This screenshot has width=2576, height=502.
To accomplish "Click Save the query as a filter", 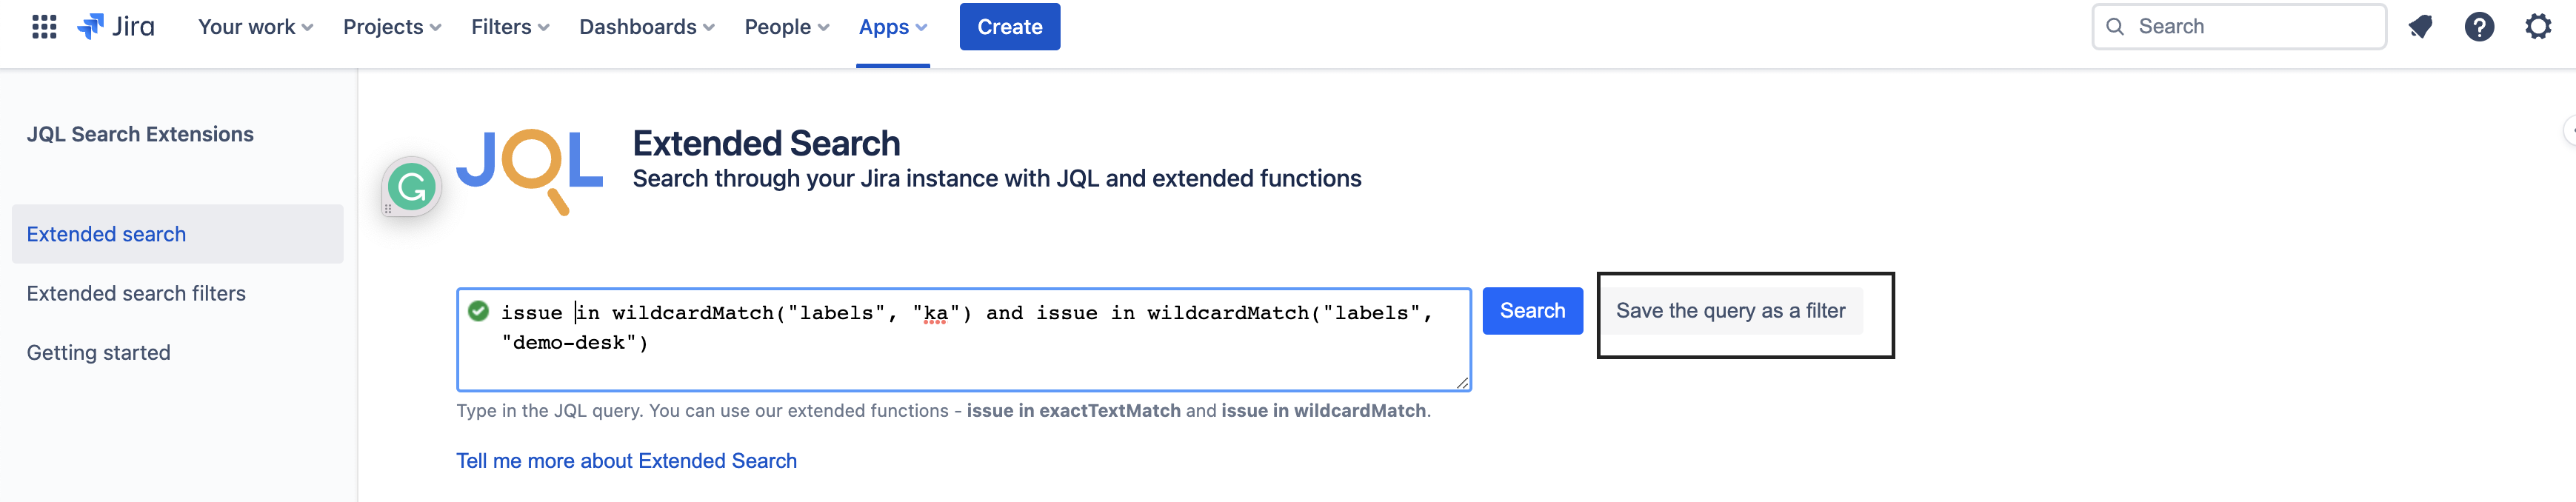I will pyautogui.click(x=1730, y=311).
